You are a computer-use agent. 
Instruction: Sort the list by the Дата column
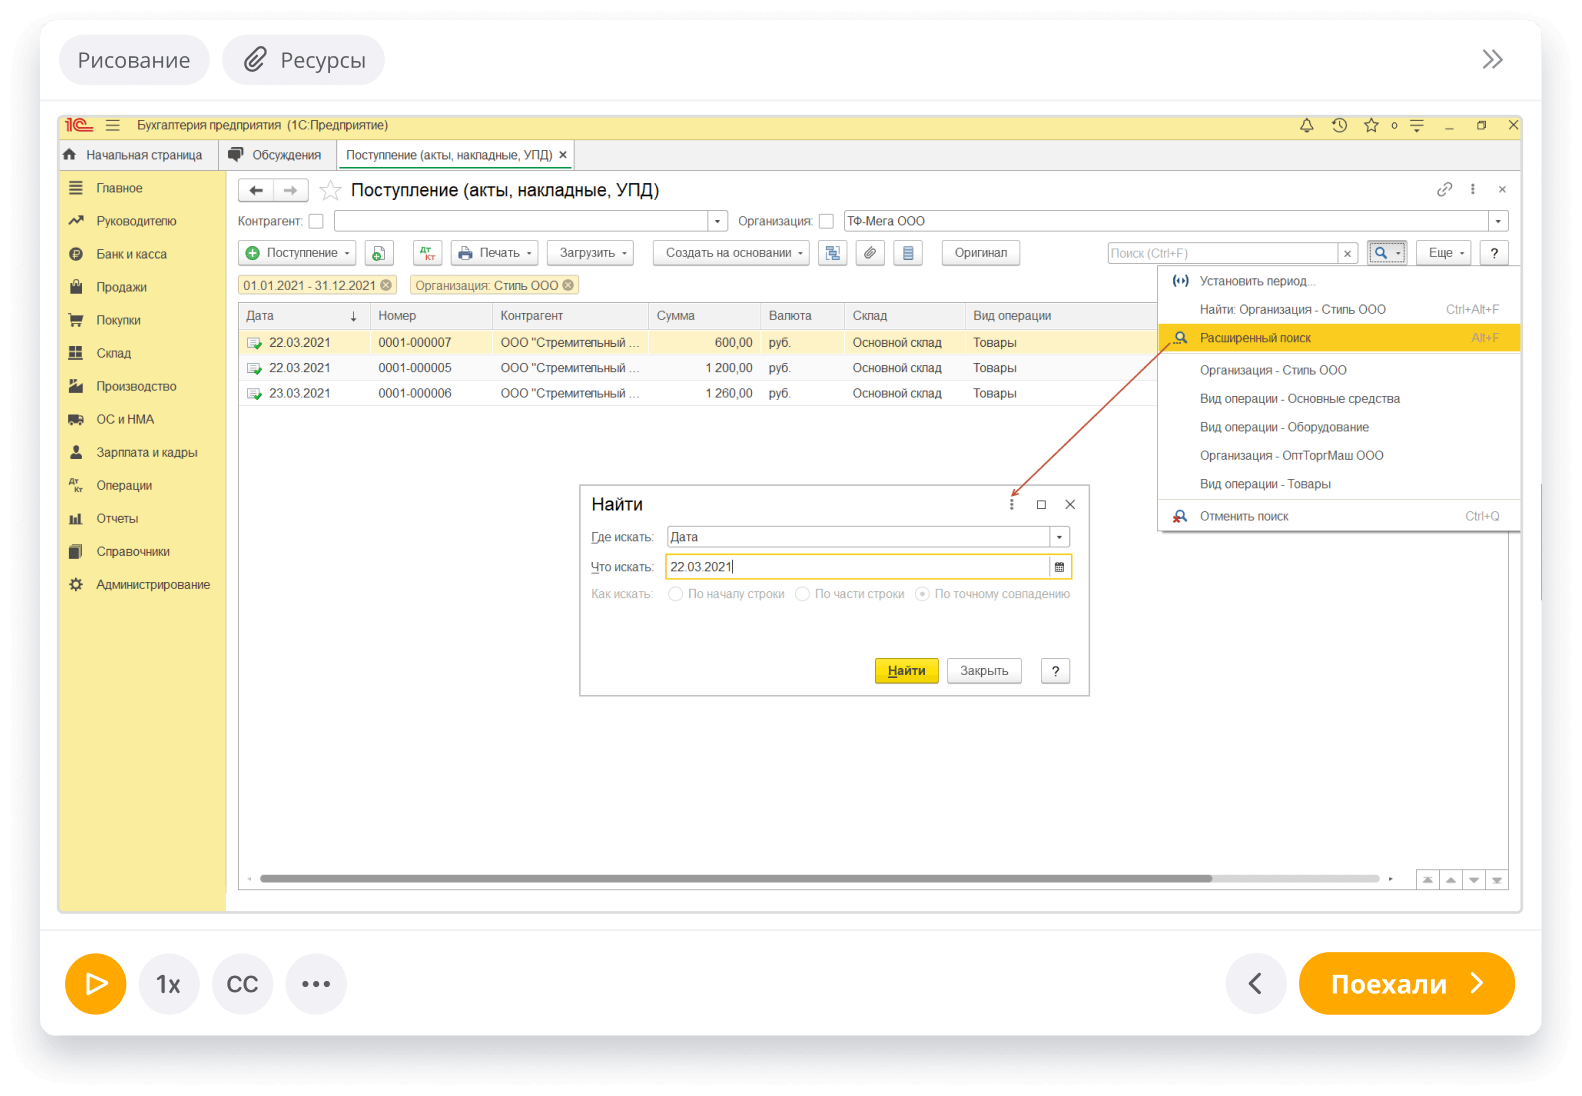303,316
